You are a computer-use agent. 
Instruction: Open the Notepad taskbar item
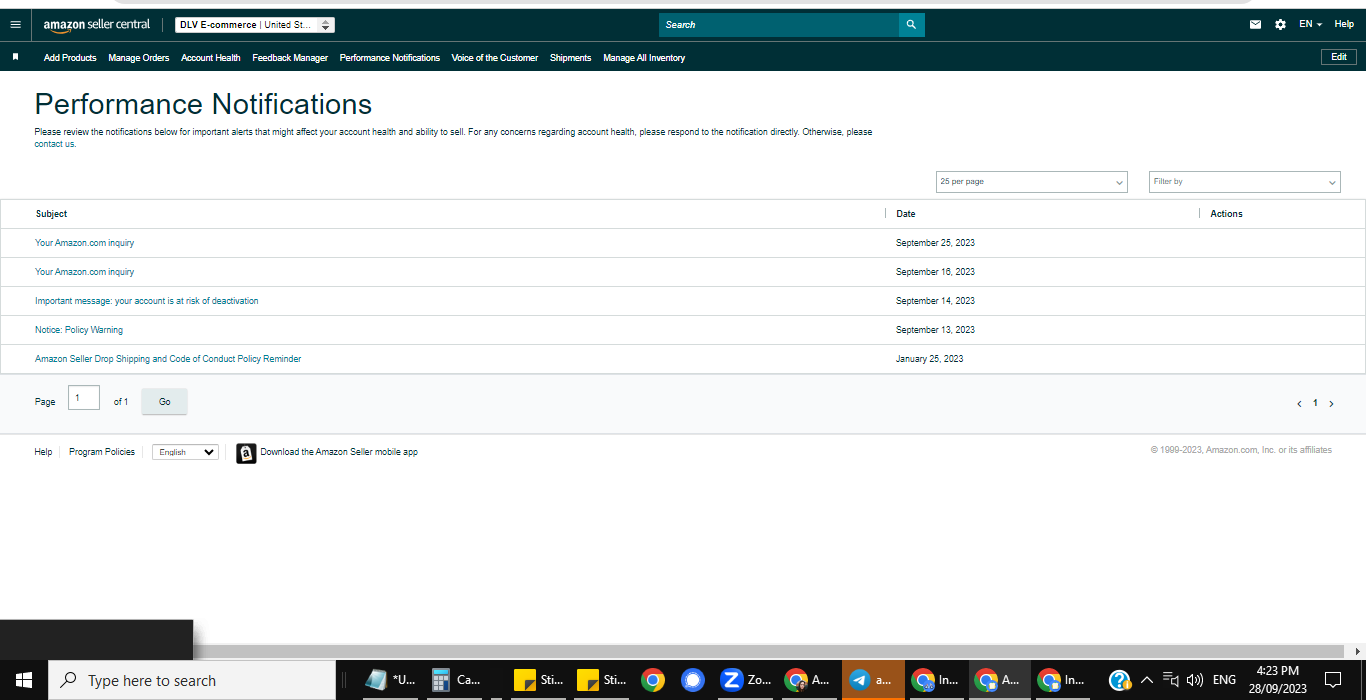[x=390, y=680]
